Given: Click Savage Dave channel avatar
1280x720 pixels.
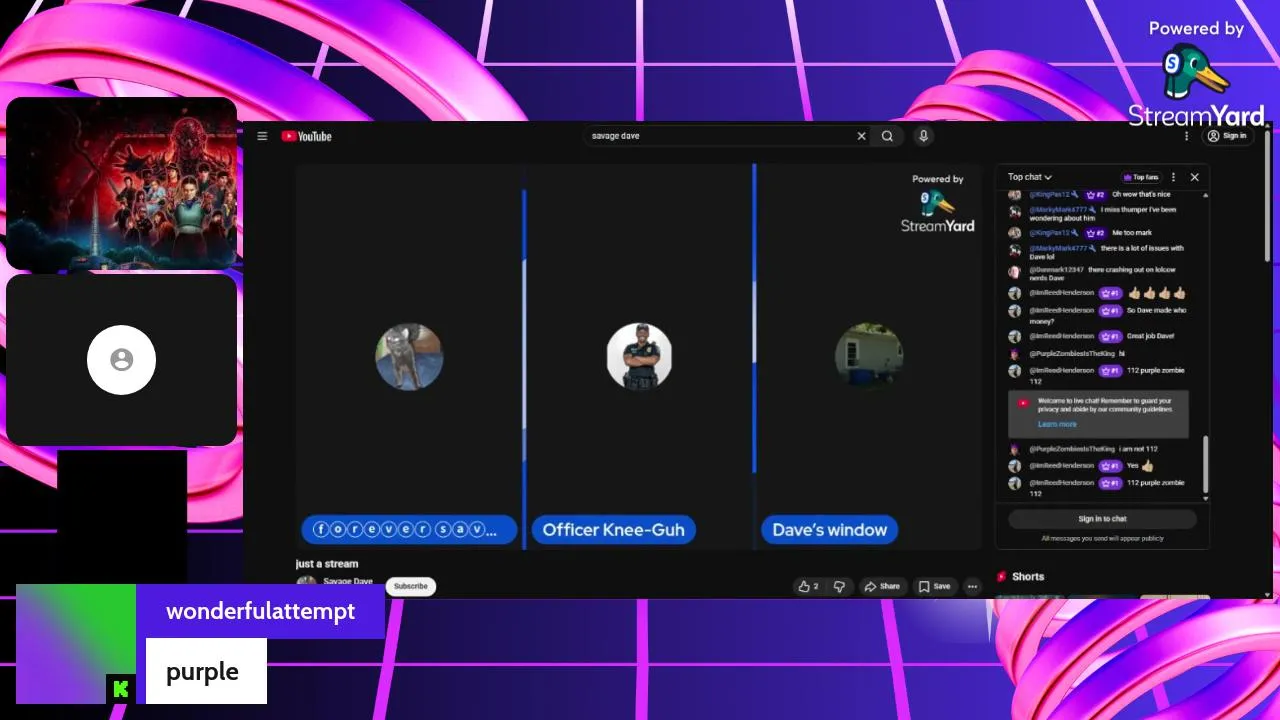Looking at the screenshot, I should coord(306,585).
